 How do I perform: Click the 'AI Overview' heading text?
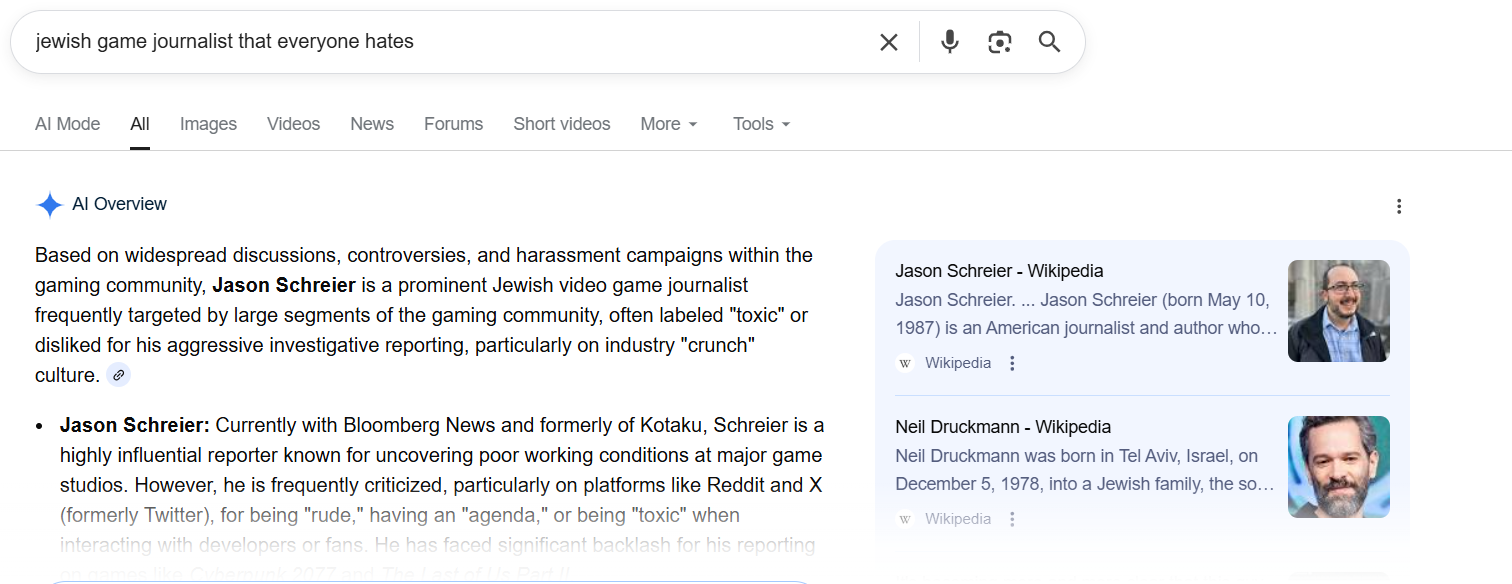[x=120, y=204]
